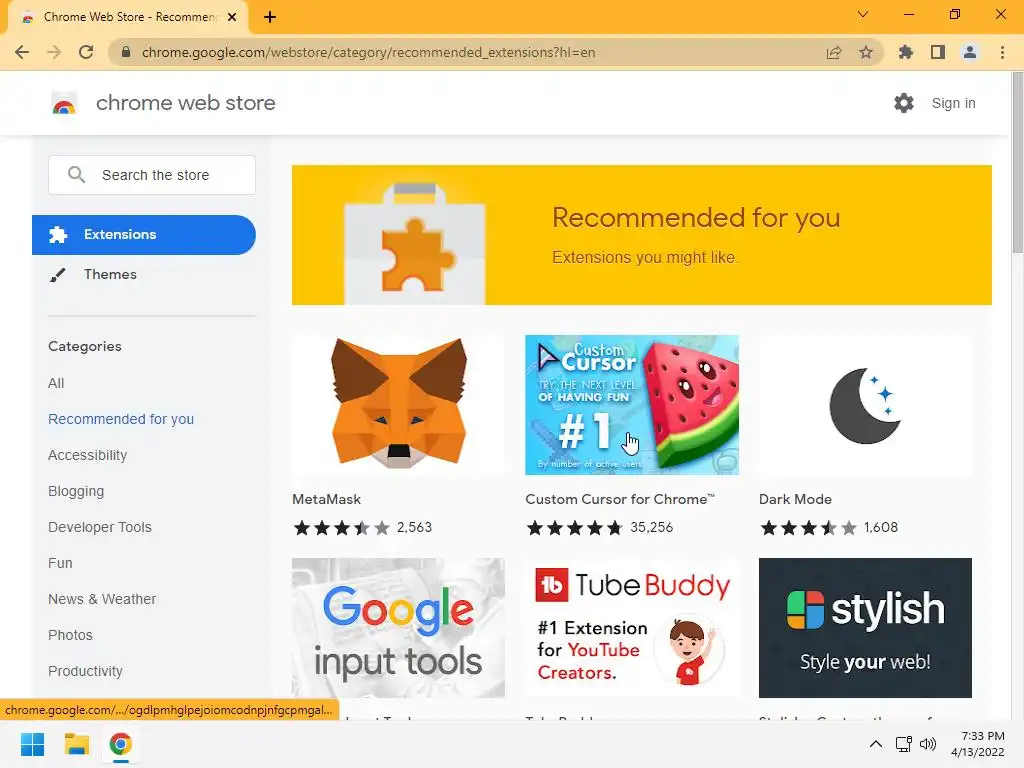Open File Explorer from taskbar
The height and width of the screenshot is (768, 1024).
coord(76,744)
